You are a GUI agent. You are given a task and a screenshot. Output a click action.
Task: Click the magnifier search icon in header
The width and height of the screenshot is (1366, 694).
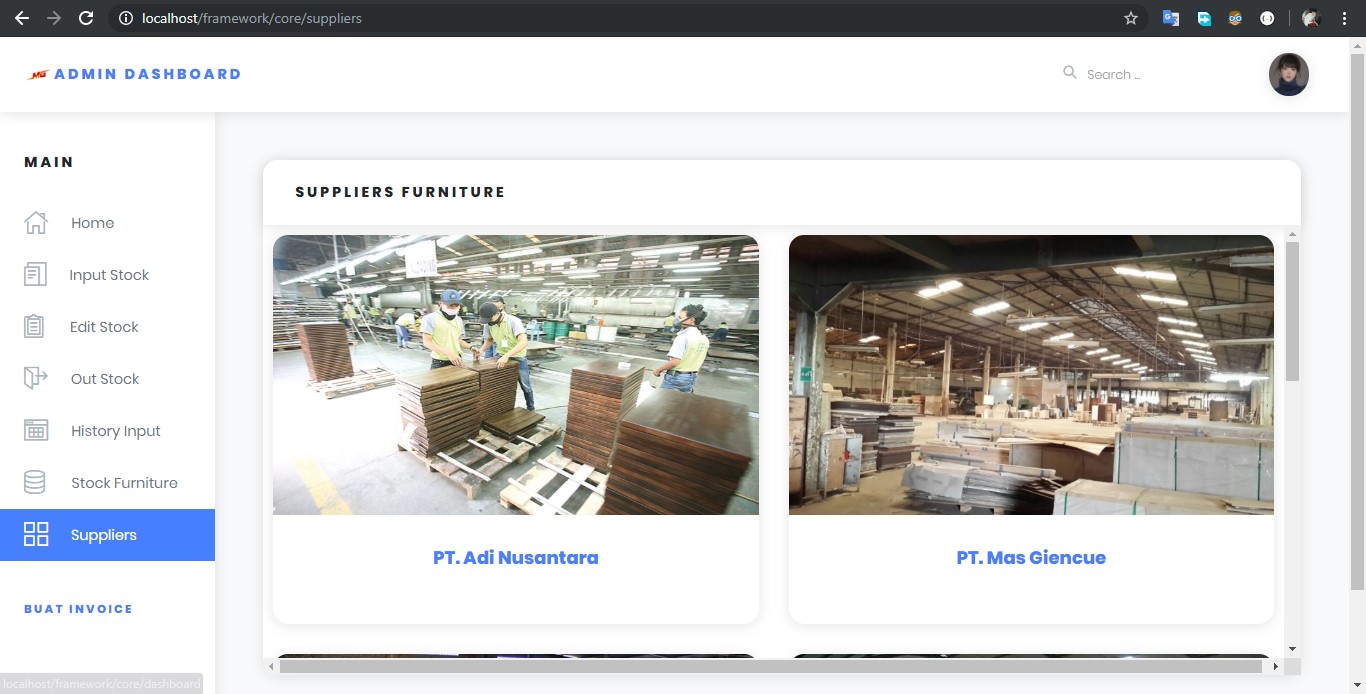point(1070,72)
